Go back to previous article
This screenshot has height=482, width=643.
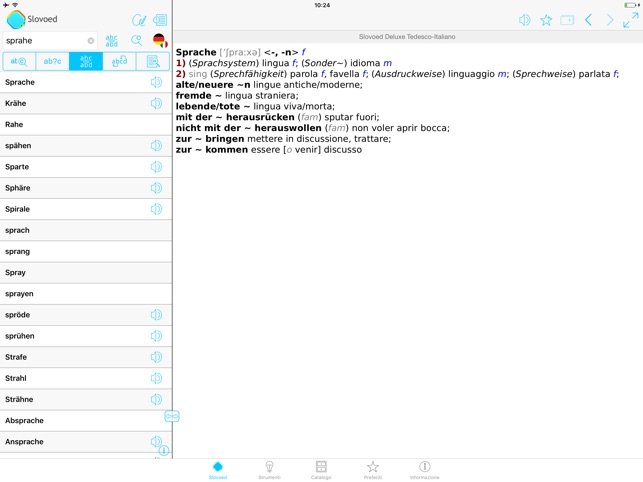coord(588,20)
